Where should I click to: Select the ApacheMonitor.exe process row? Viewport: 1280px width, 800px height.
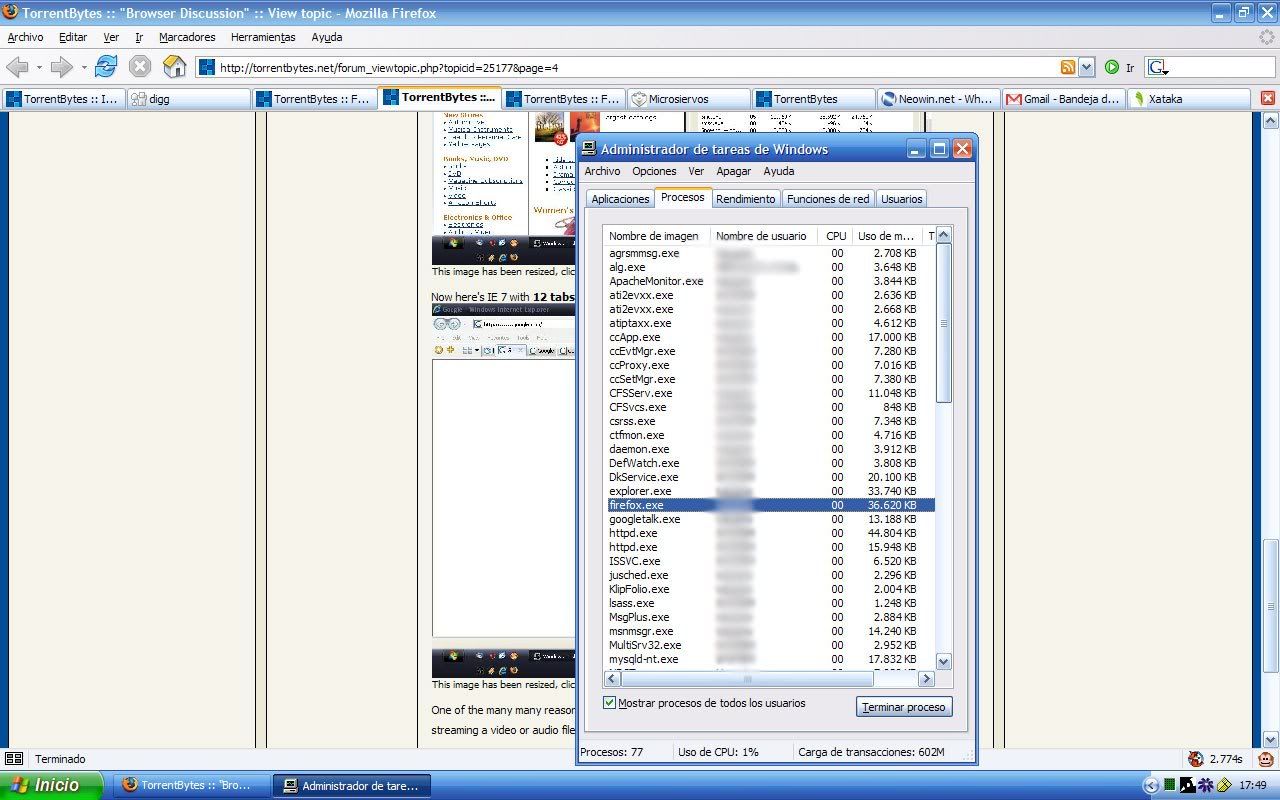pyautogui.click(x=770, y=281)
